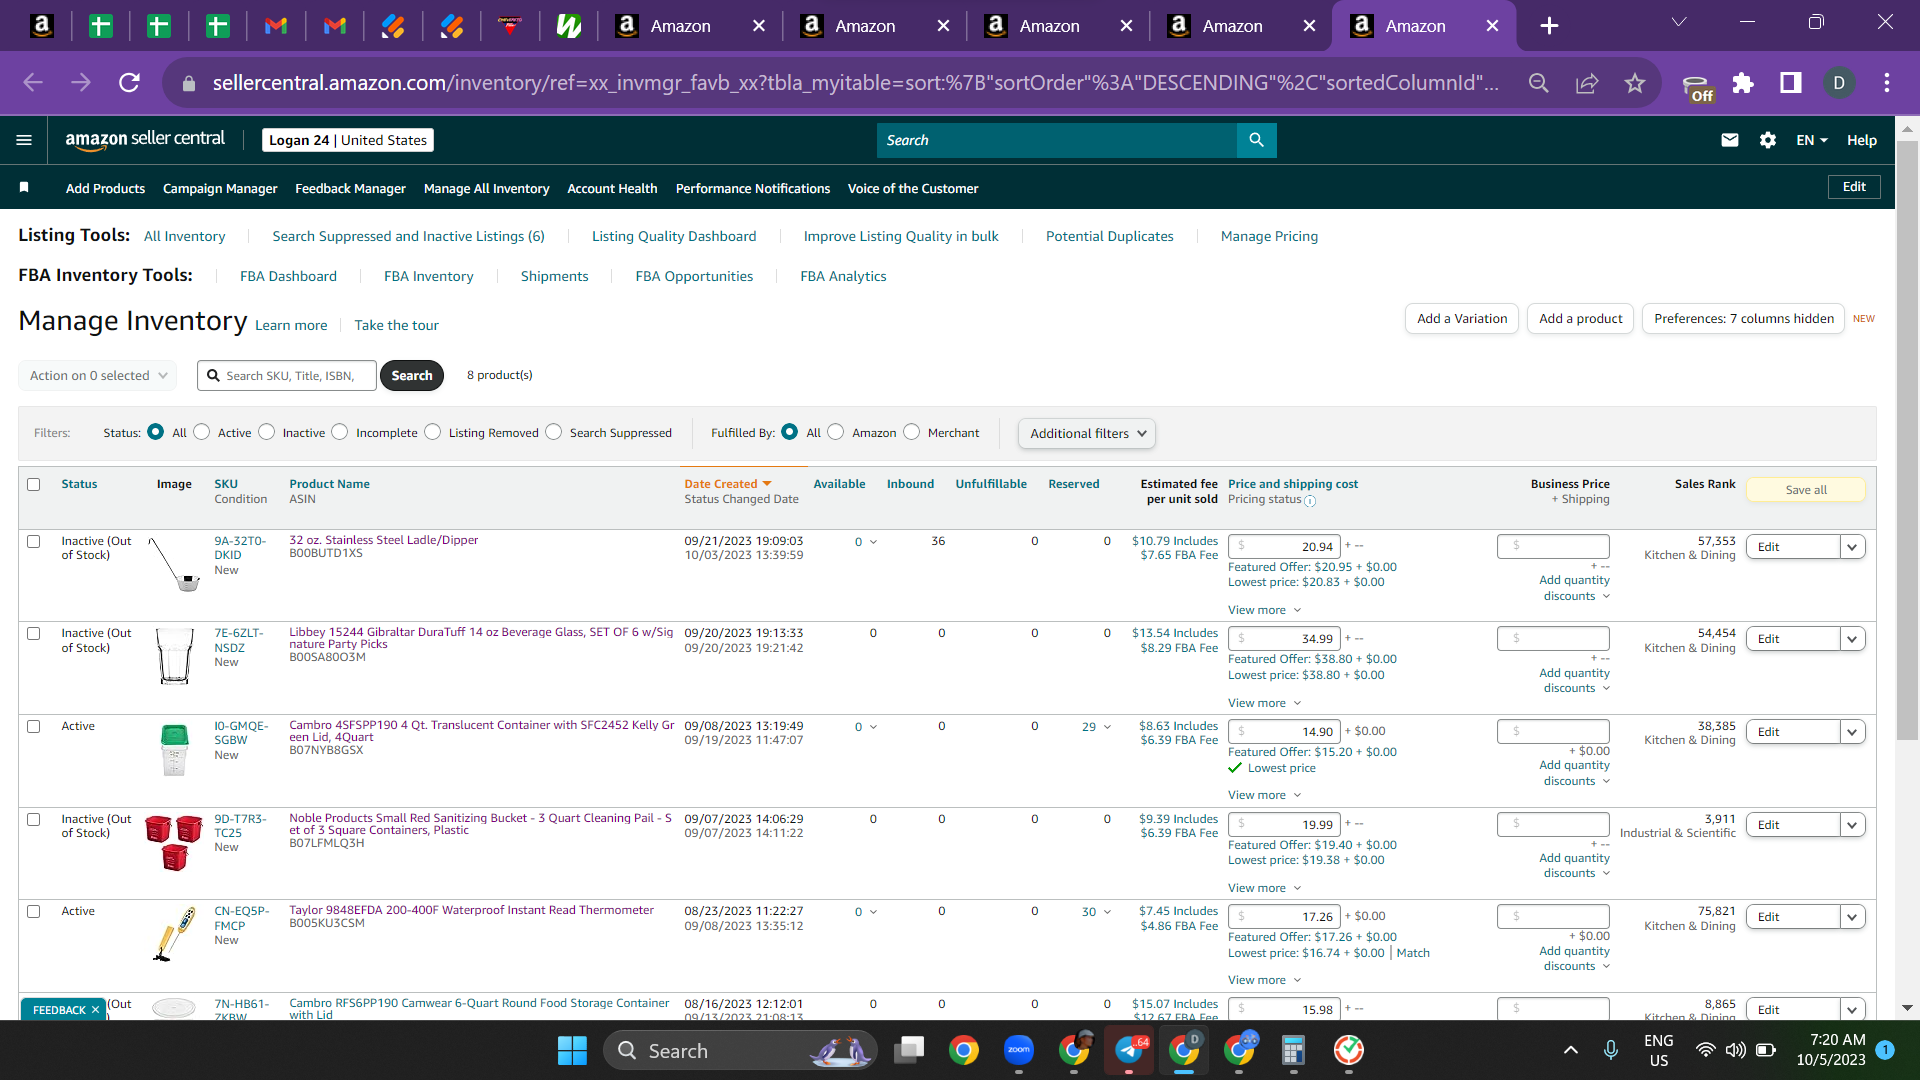The width and height of the screenshot is (1920, 1080).
Task: Click the browser share icon
Action: tap(1587, 83)
